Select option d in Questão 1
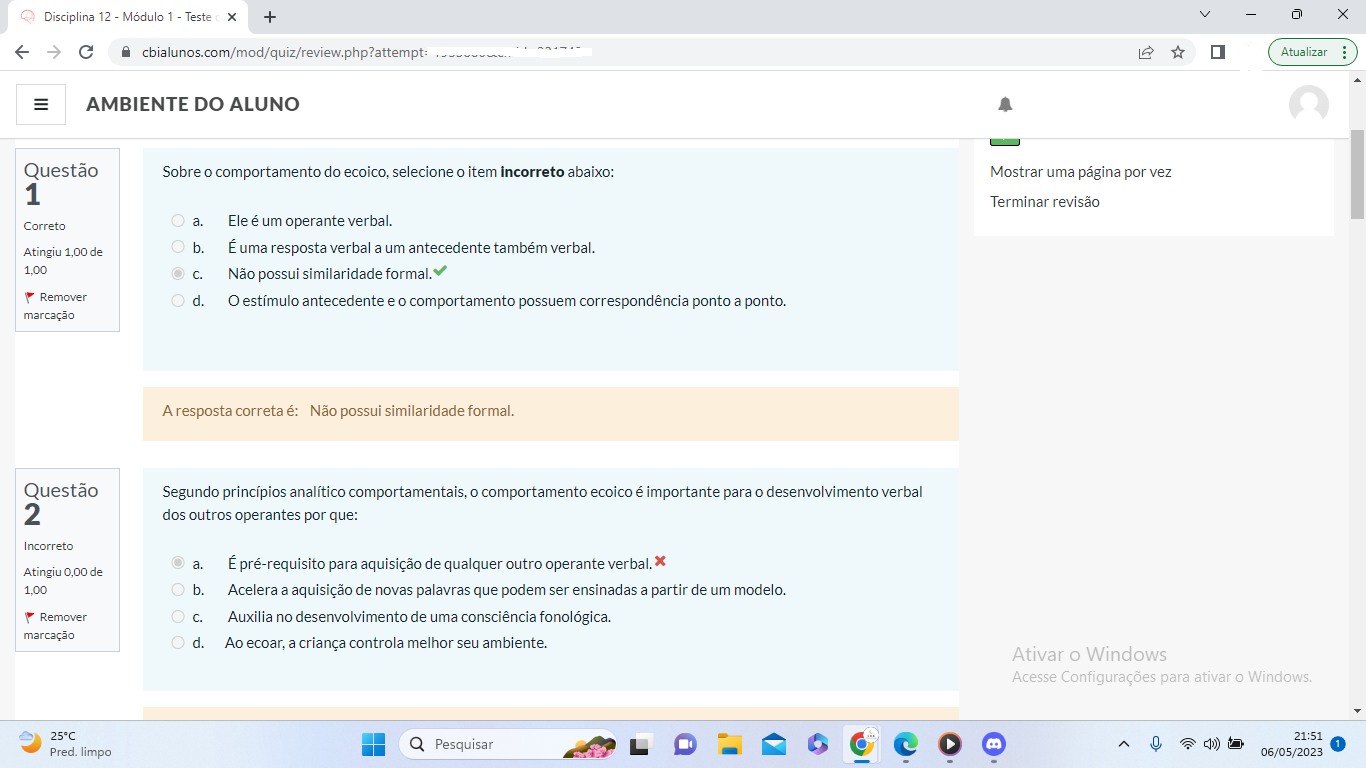The width and height of the screenshot is (1366, 768). pyautogui.click(x=178, y=301)
